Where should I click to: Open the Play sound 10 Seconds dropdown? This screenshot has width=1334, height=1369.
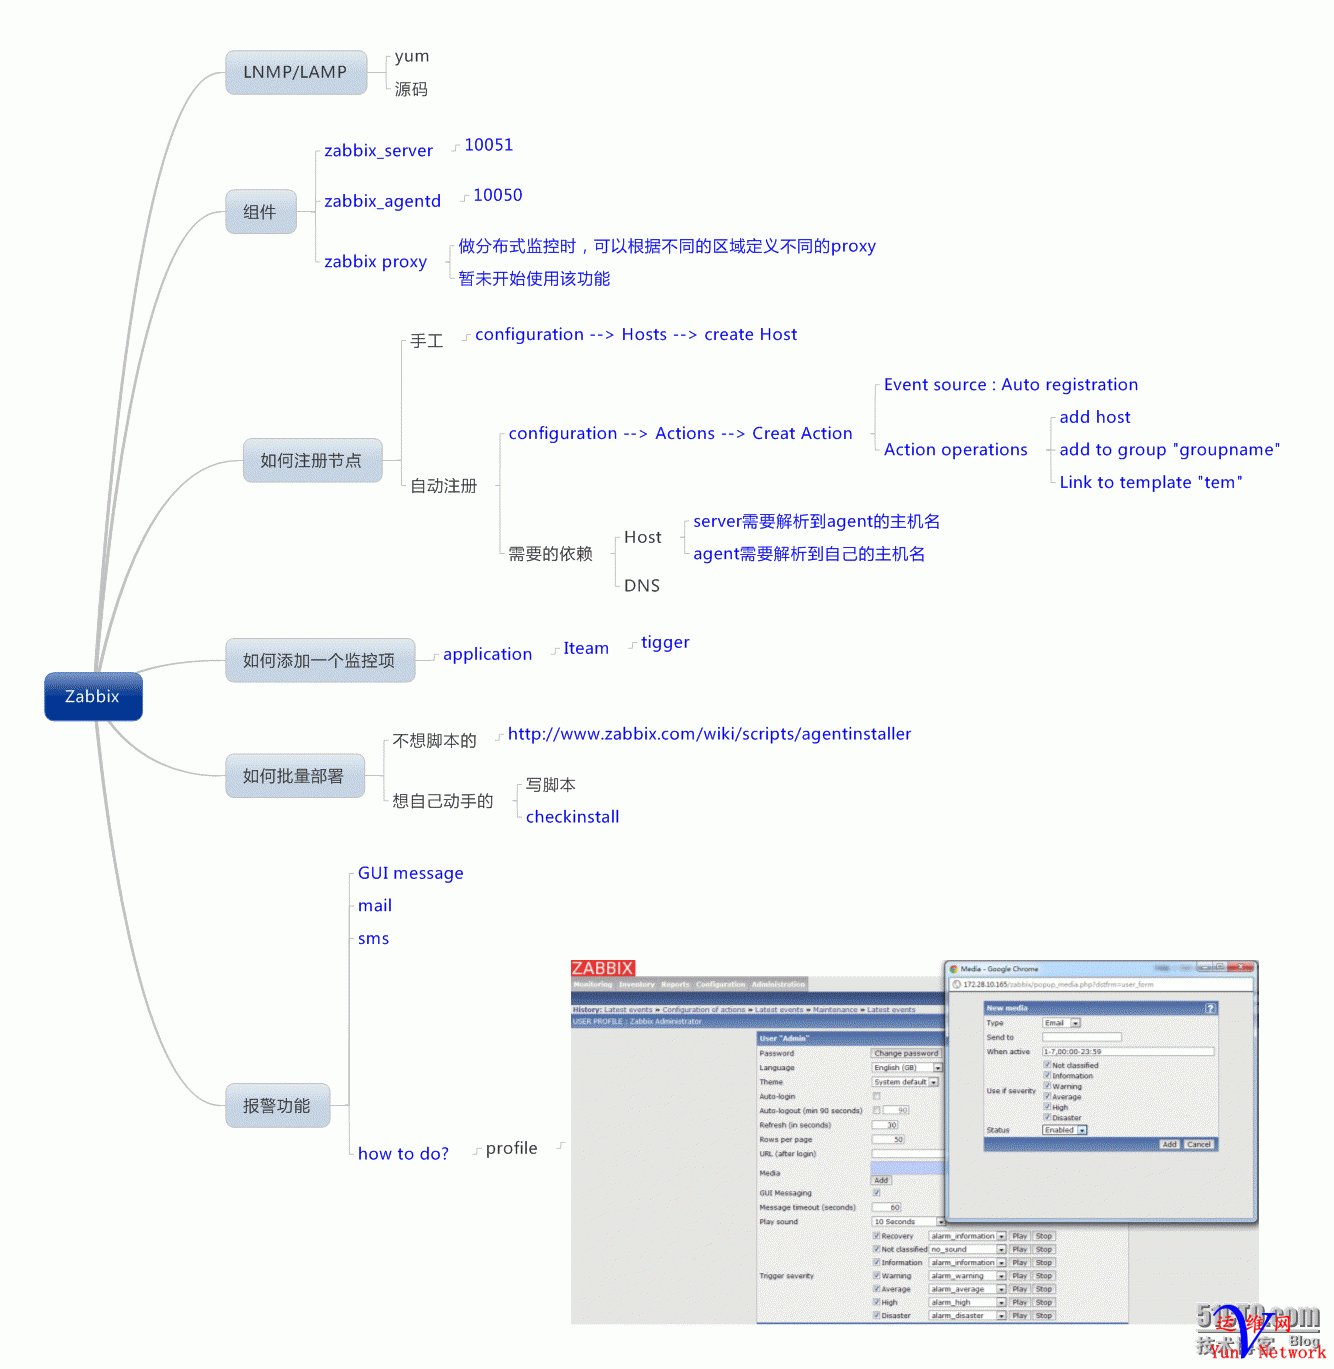point(908,1222)
